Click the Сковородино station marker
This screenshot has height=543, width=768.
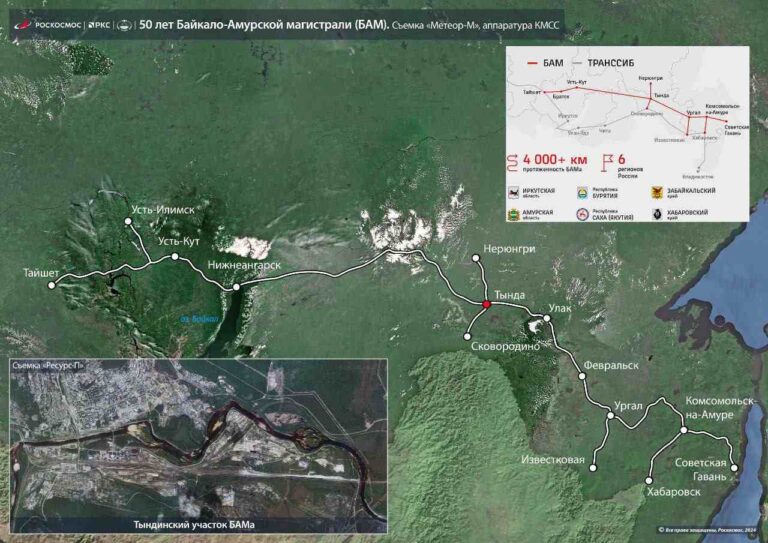pyautogui.click(x=467, y=336)
